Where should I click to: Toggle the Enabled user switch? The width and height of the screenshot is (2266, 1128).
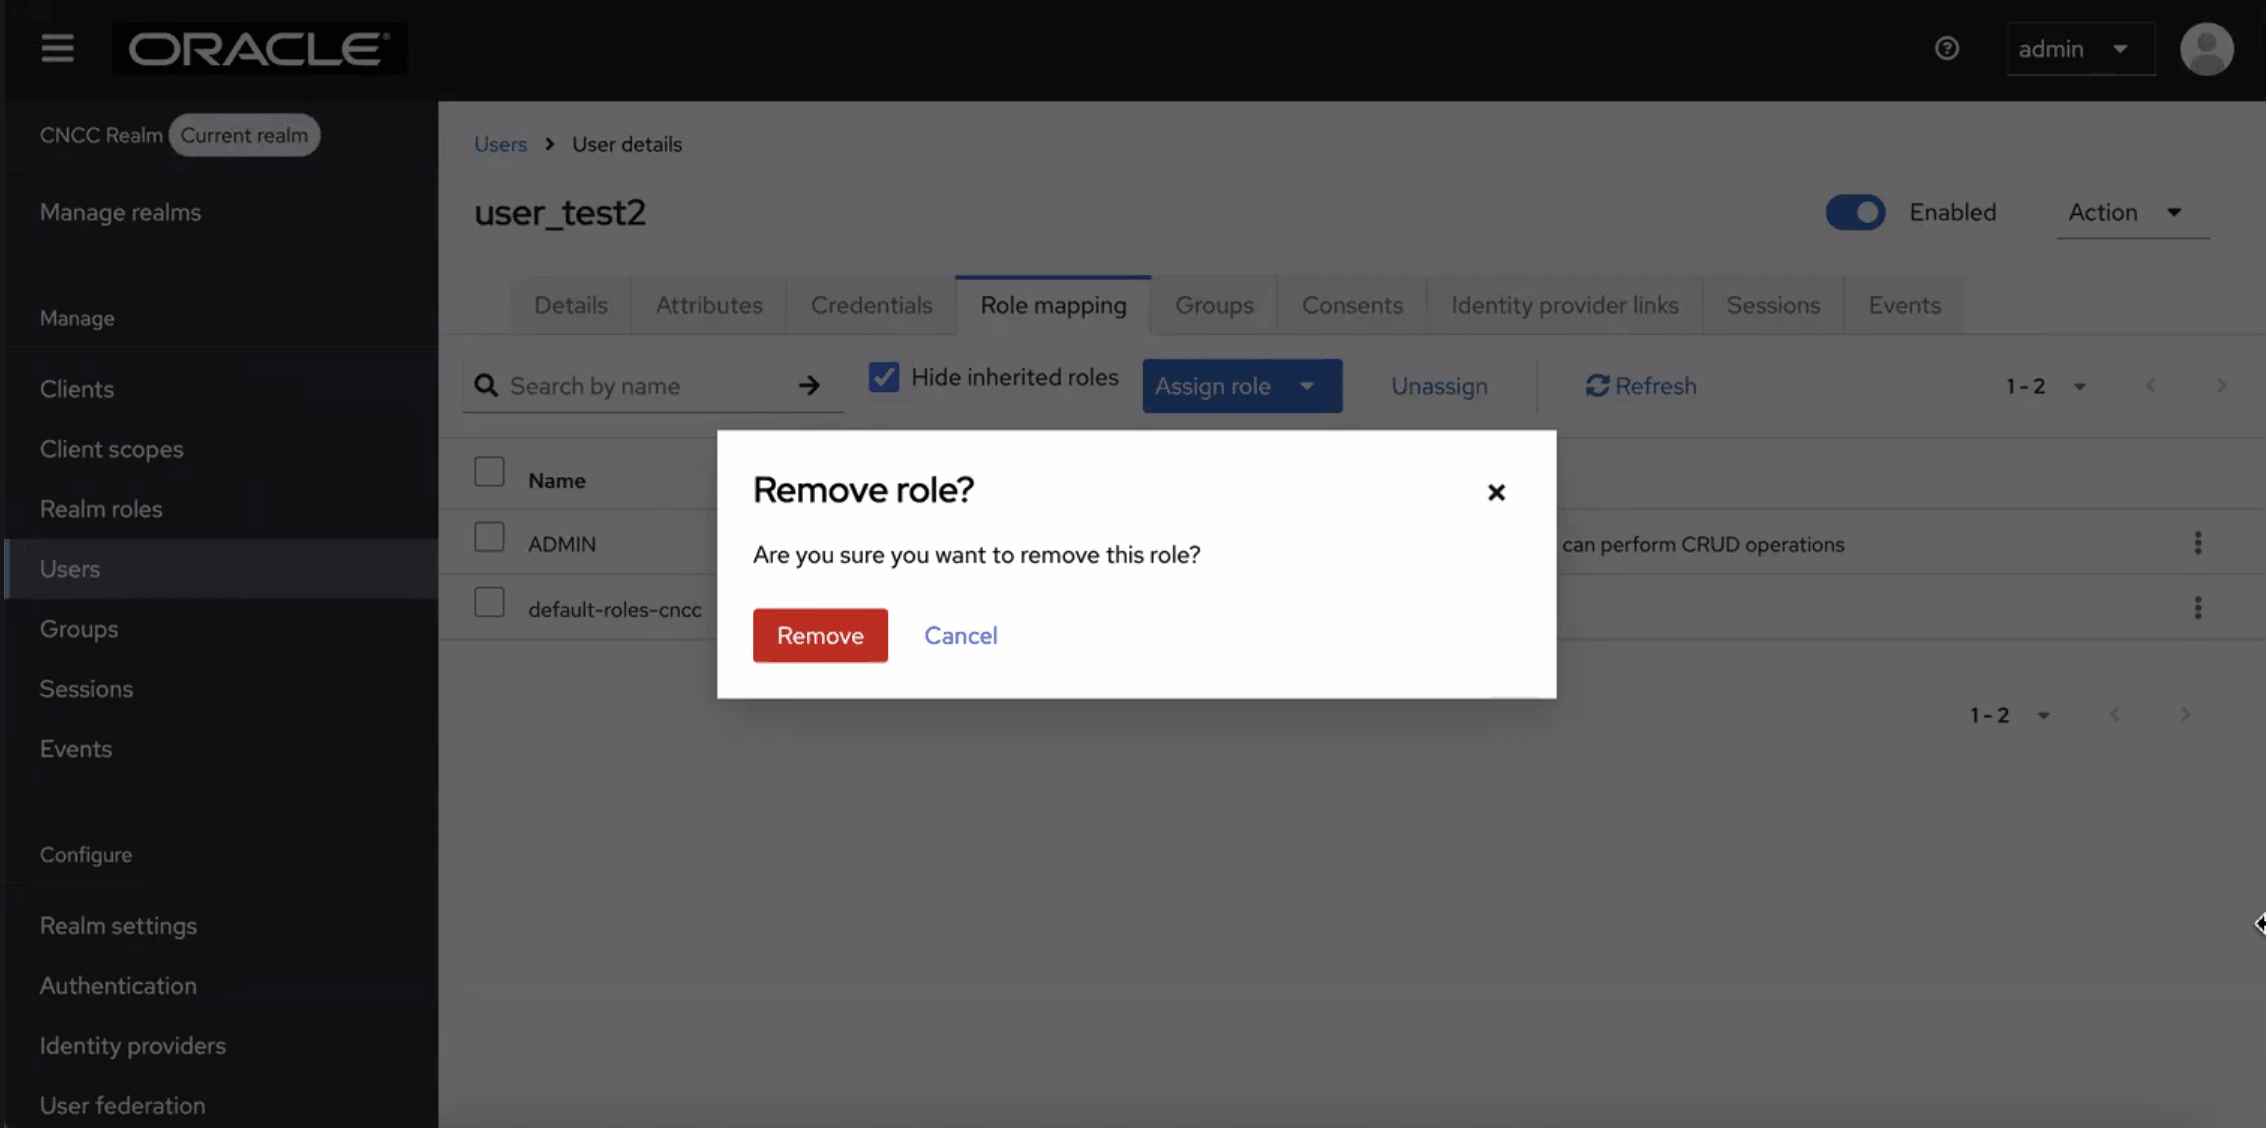point(1855,212)
